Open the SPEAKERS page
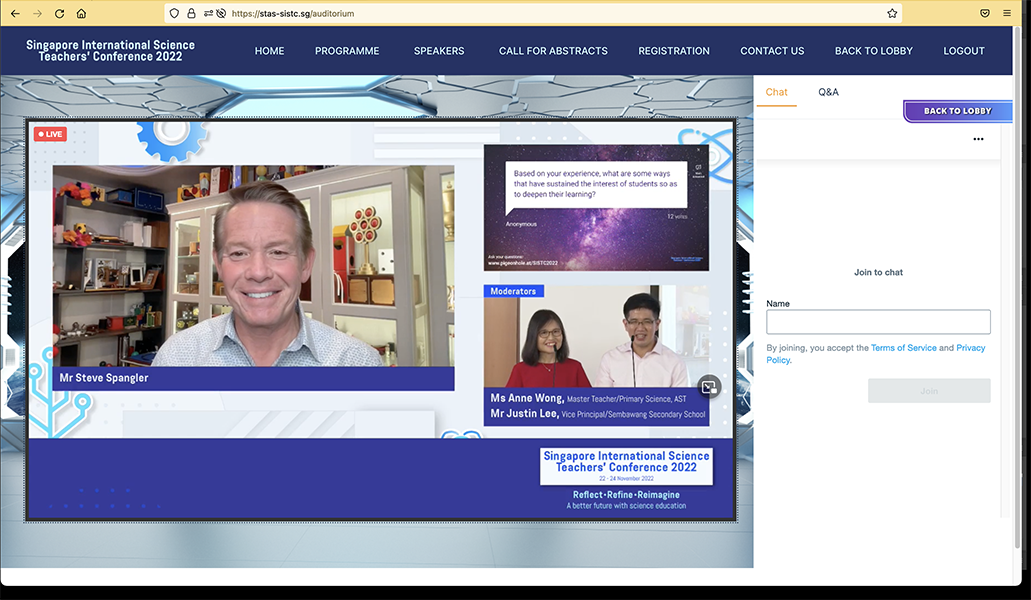 439,51
